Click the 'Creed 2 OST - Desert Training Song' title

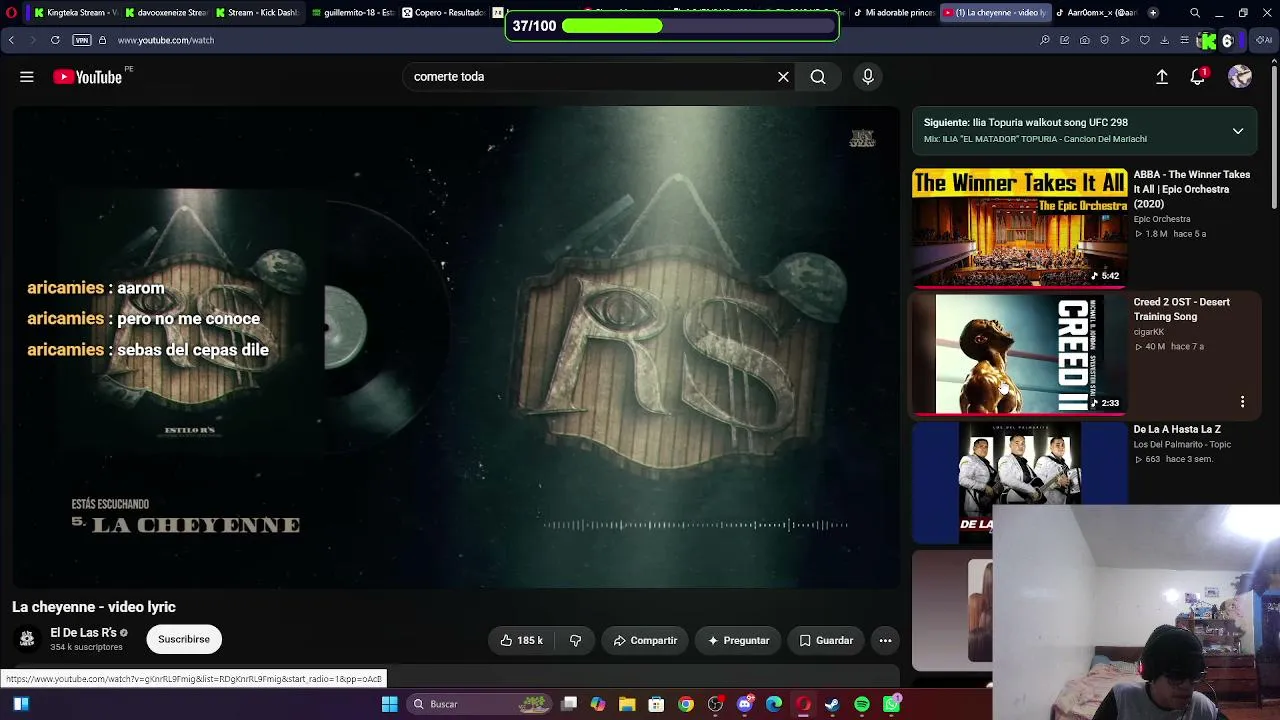(x=1181, y=309)
